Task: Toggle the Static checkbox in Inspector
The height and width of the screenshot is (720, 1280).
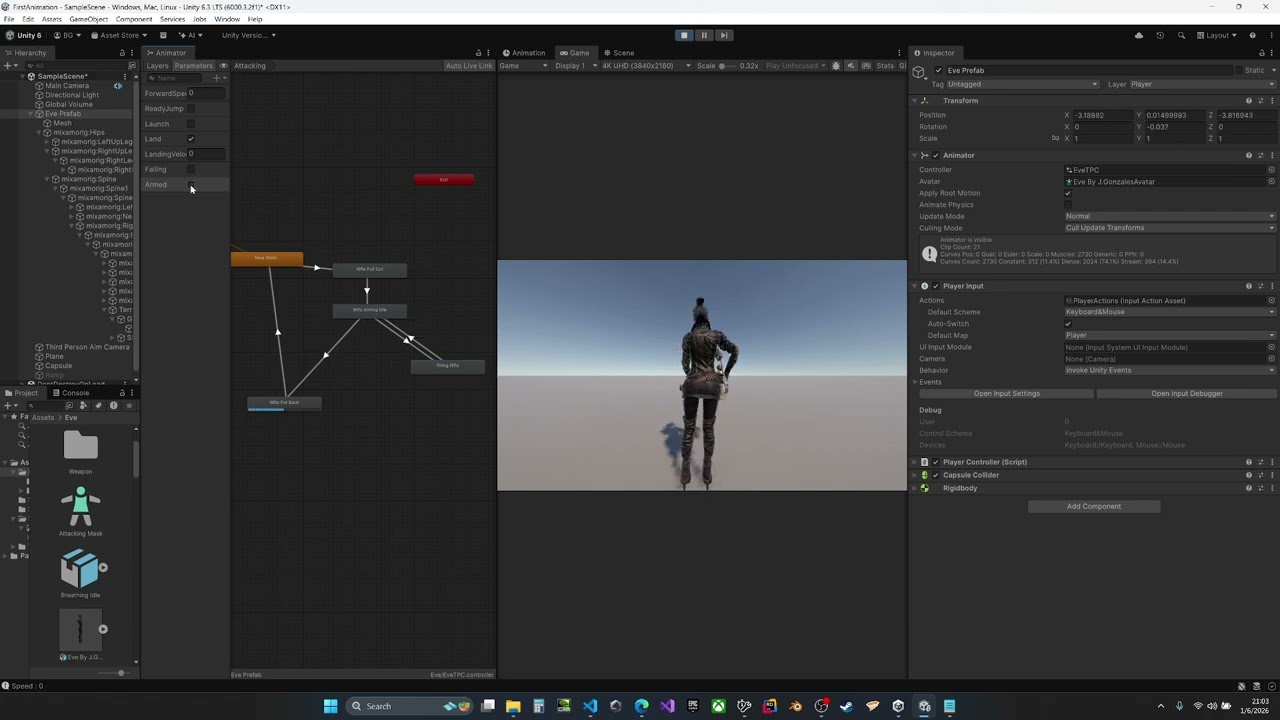Action: coord(1238,70)
